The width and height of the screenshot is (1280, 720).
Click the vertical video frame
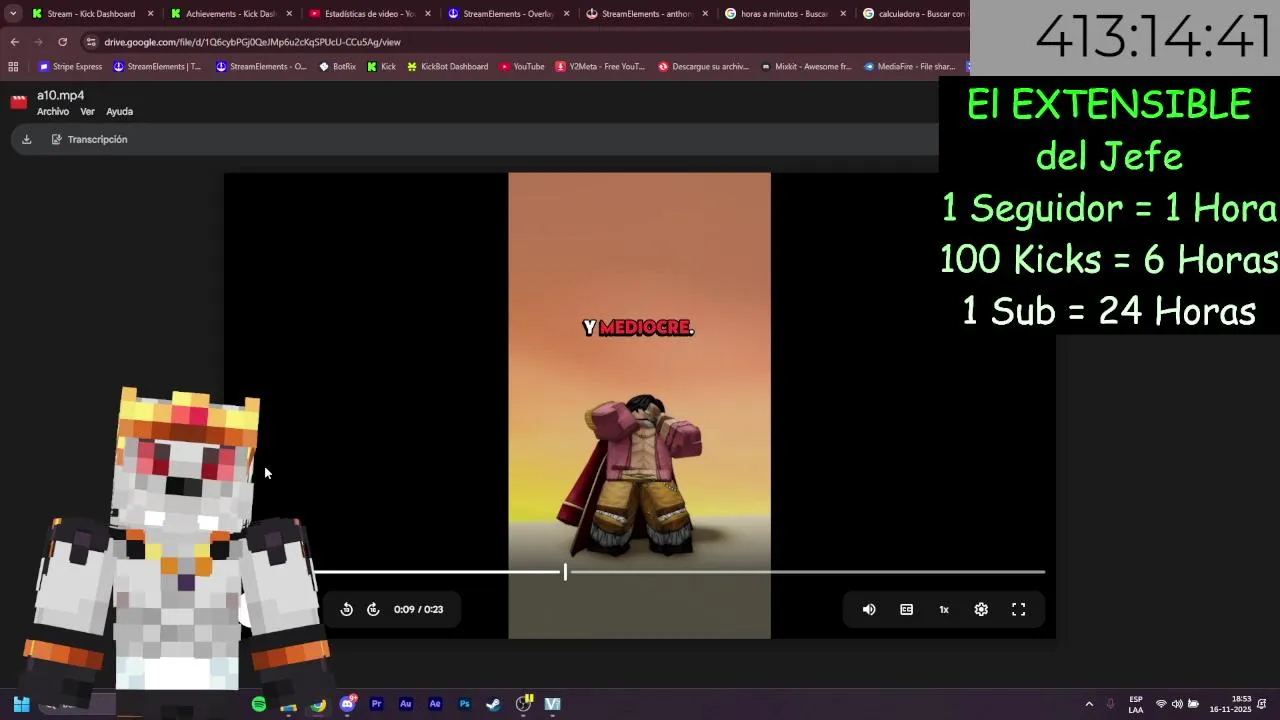639,405
